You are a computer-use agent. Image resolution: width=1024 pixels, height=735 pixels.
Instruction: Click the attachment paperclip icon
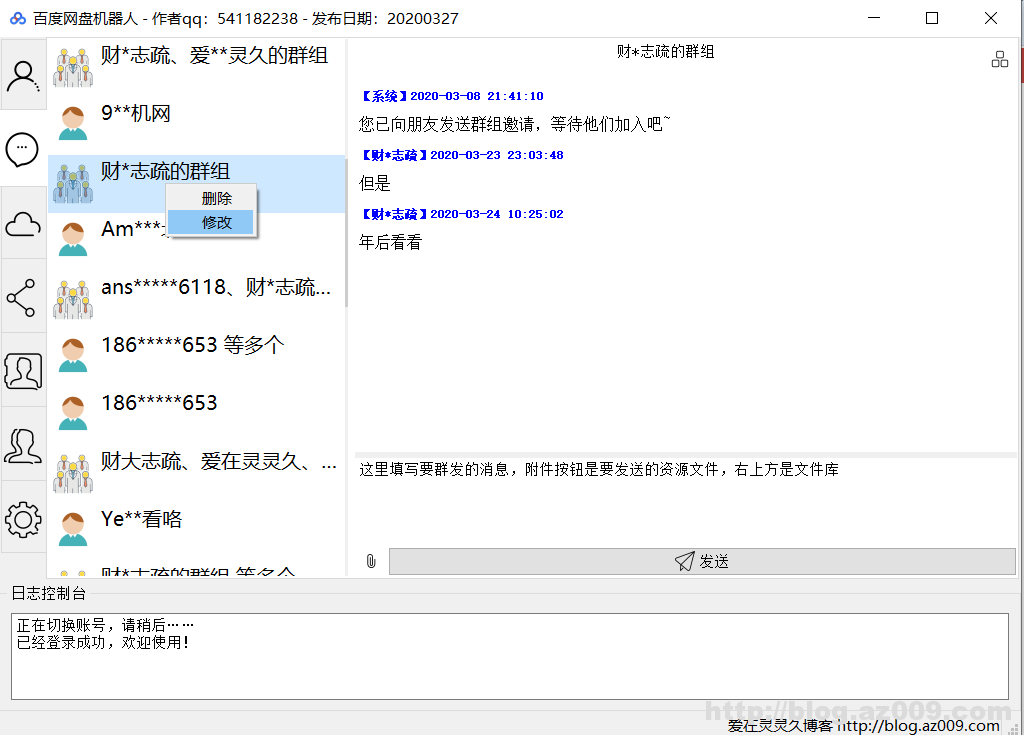coord(371,562)
